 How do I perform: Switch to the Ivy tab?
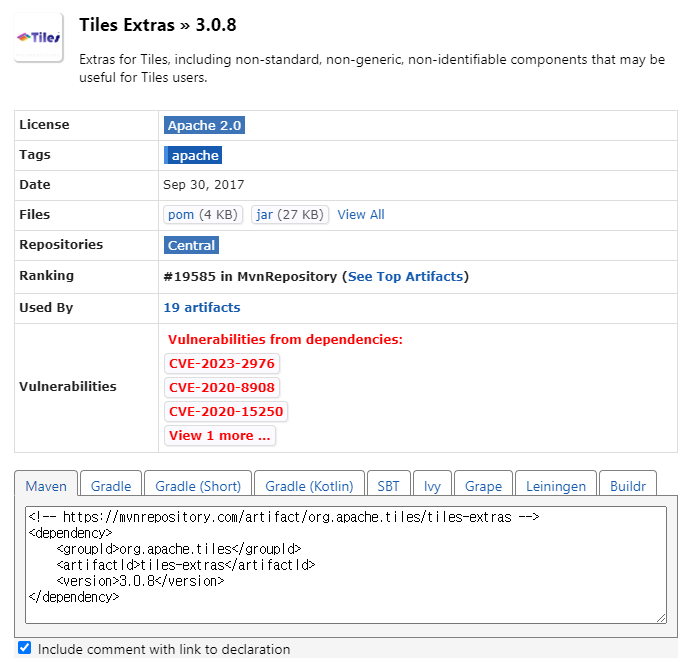tap(432, 486)
